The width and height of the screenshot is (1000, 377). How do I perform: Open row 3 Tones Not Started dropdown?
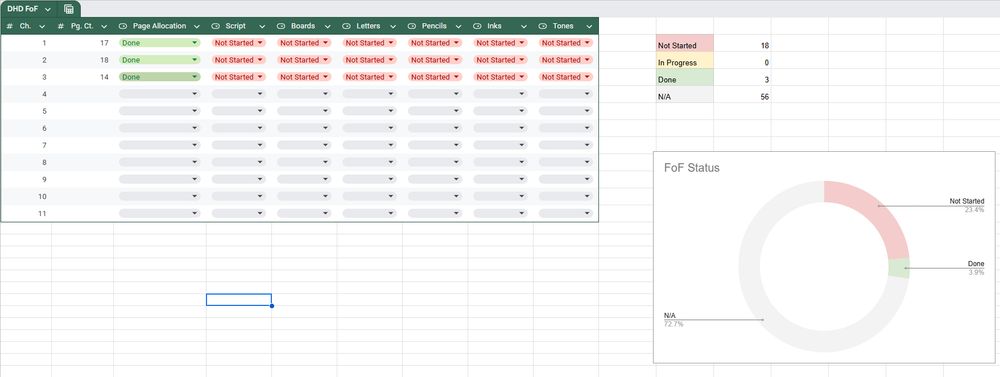pyautogui.click(x=566, y=77)
